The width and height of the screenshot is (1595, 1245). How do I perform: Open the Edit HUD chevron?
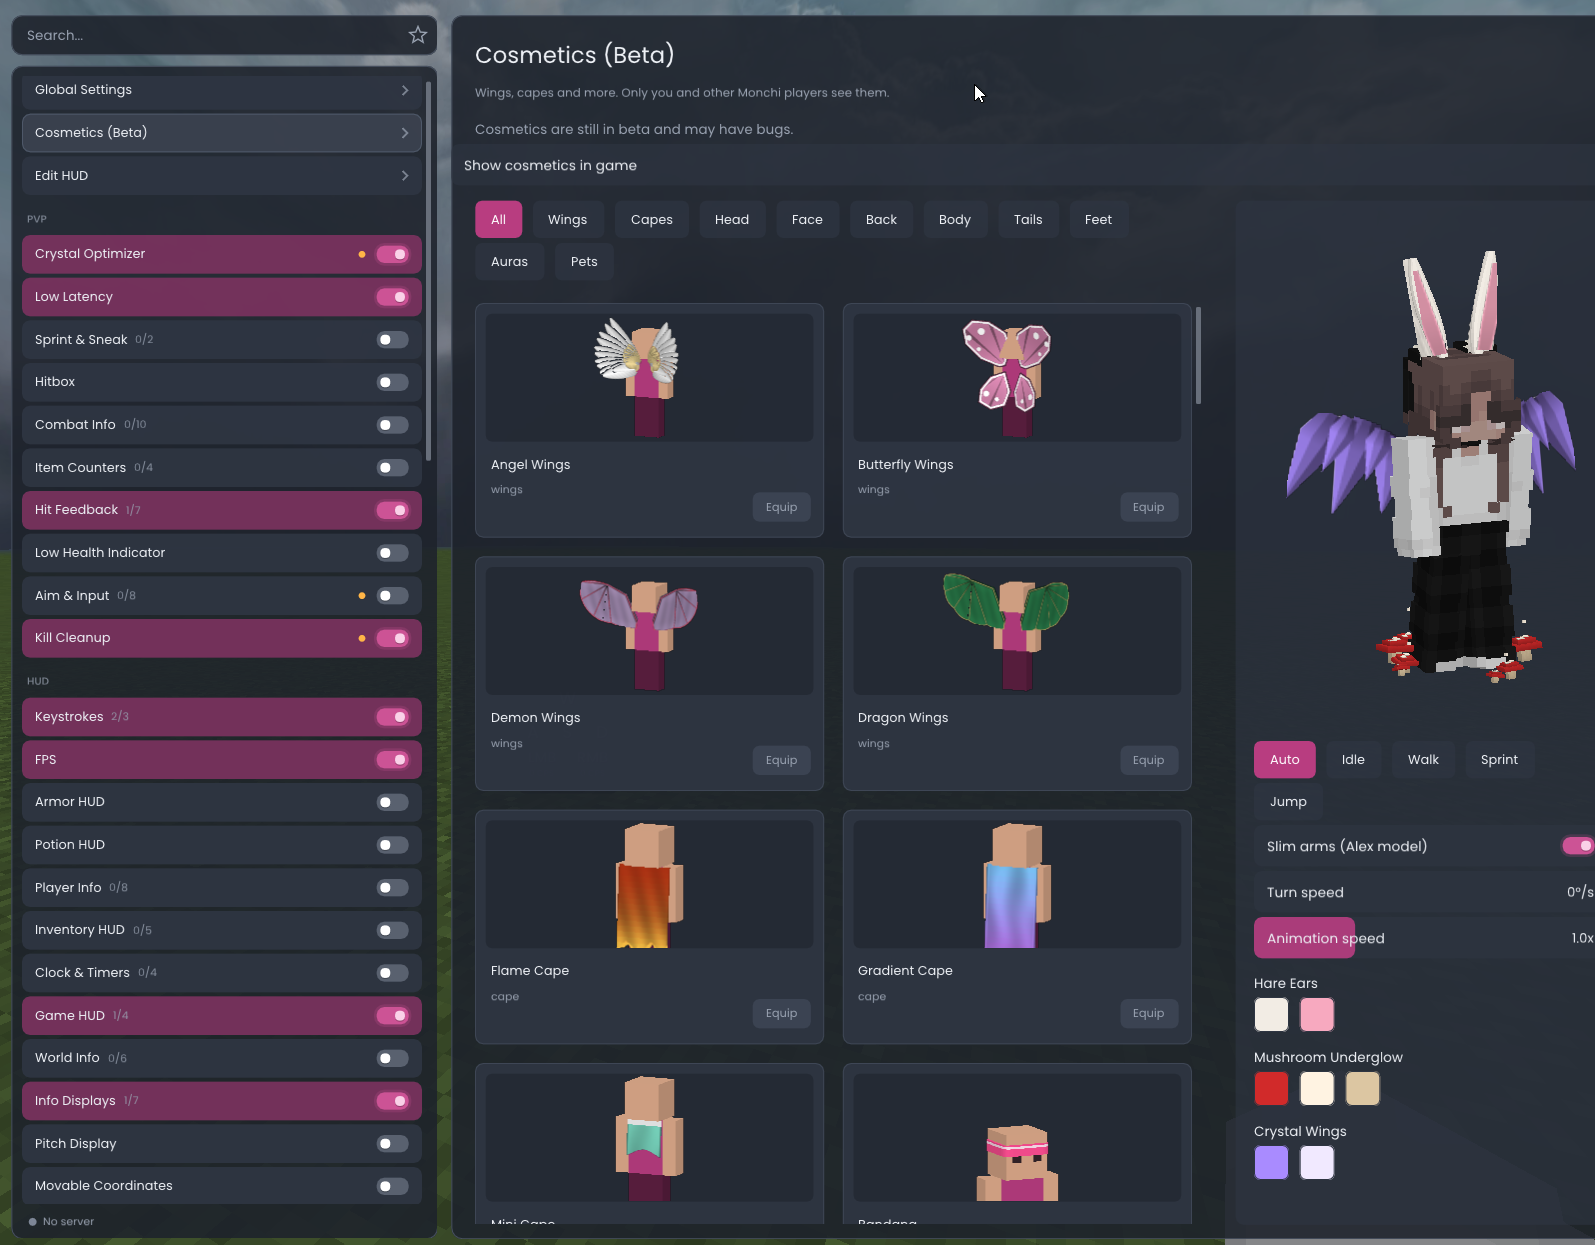pos(405,176)
